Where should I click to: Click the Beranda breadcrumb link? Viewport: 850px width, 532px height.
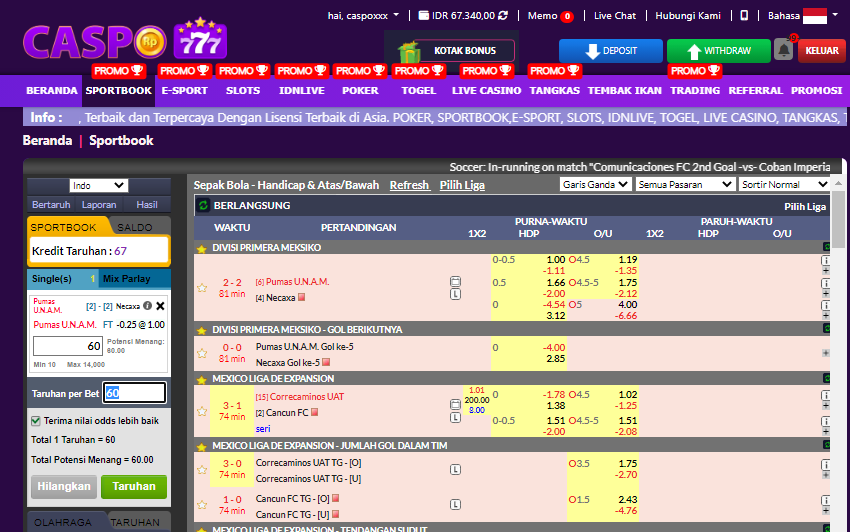[47, 141]
